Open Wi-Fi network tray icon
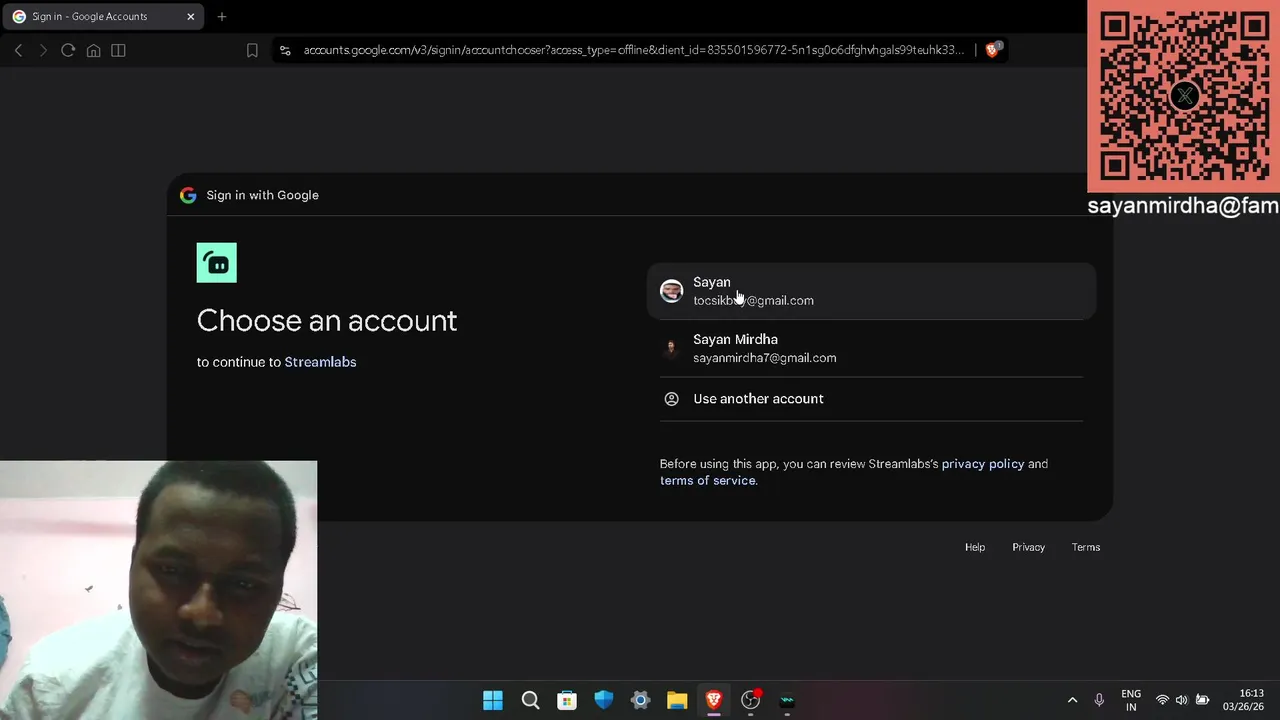The image size is (1280, 720). click(x=1162, y=700)
